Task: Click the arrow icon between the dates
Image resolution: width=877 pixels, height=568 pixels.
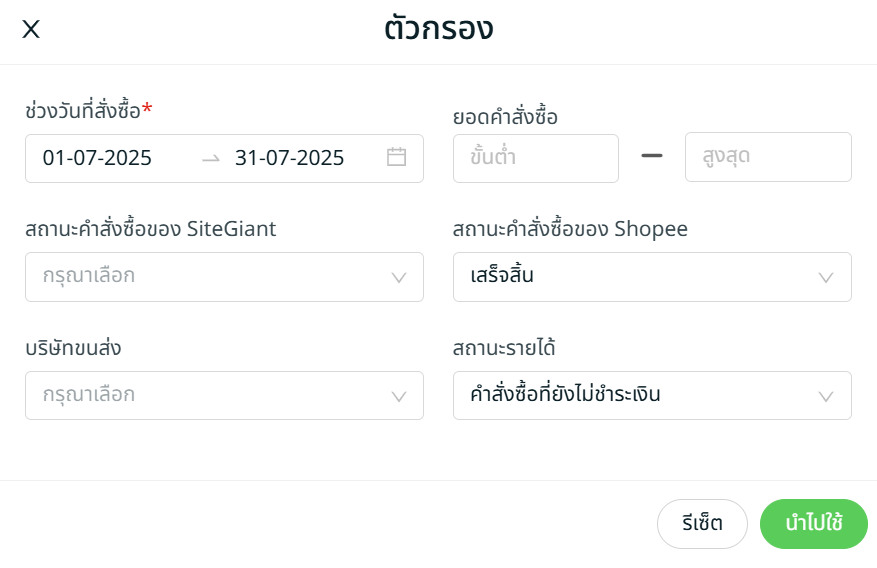Action: (210, 158)
